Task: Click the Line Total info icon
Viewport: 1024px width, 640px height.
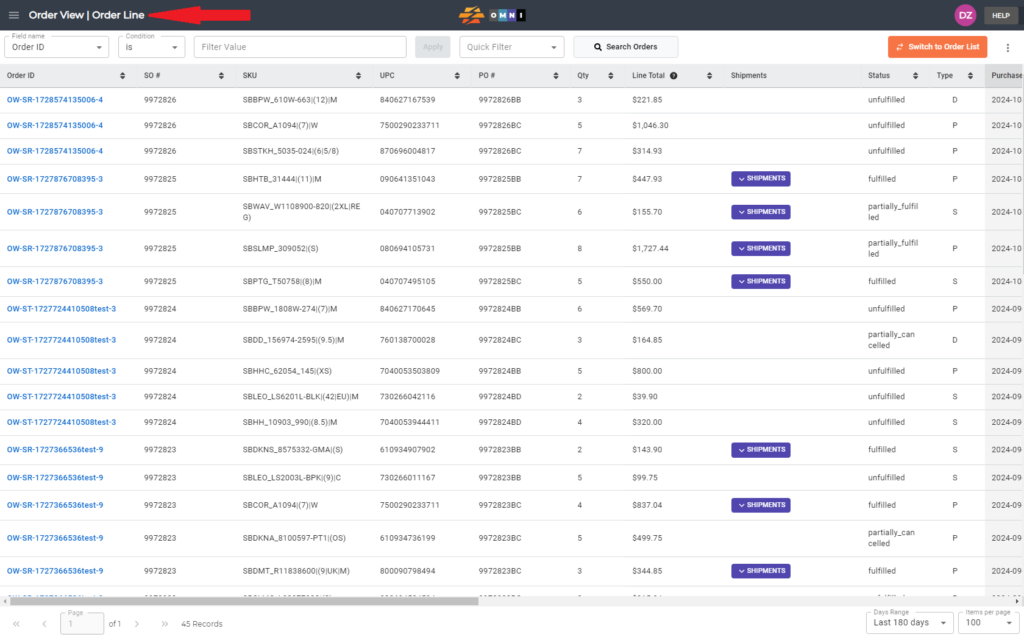Action: pos(674,76)
